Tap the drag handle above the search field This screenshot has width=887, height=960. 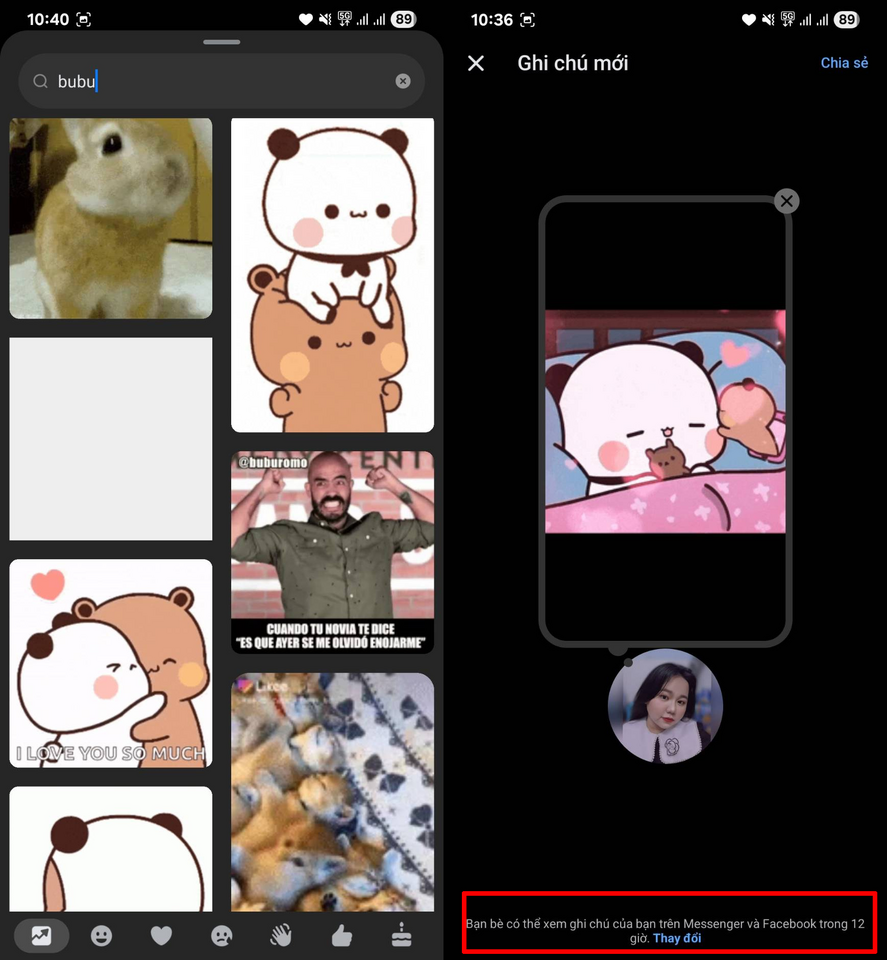click(x=222, y=42)
